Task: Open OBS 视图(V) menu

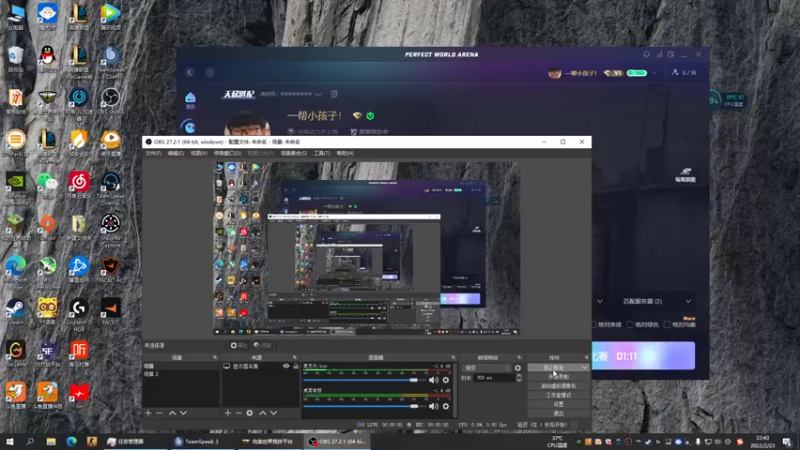Action: click(198, 153)
